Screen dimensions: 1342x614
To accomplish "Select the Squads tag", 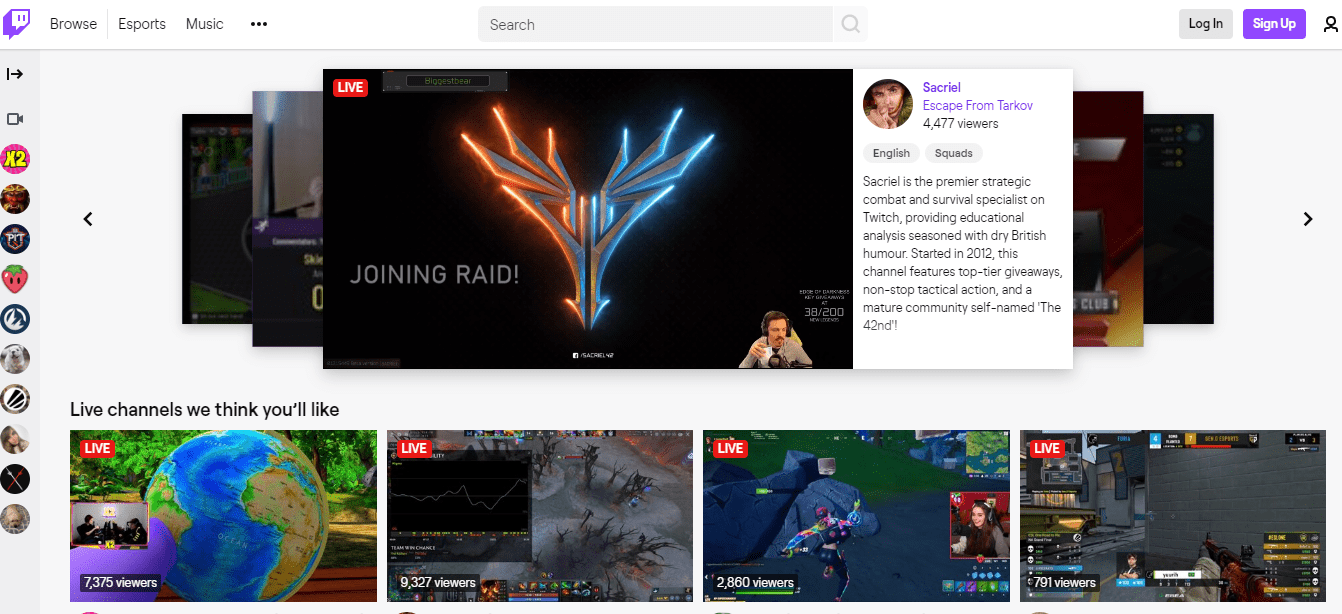I will pyautogui.click(x=954, y=153).
